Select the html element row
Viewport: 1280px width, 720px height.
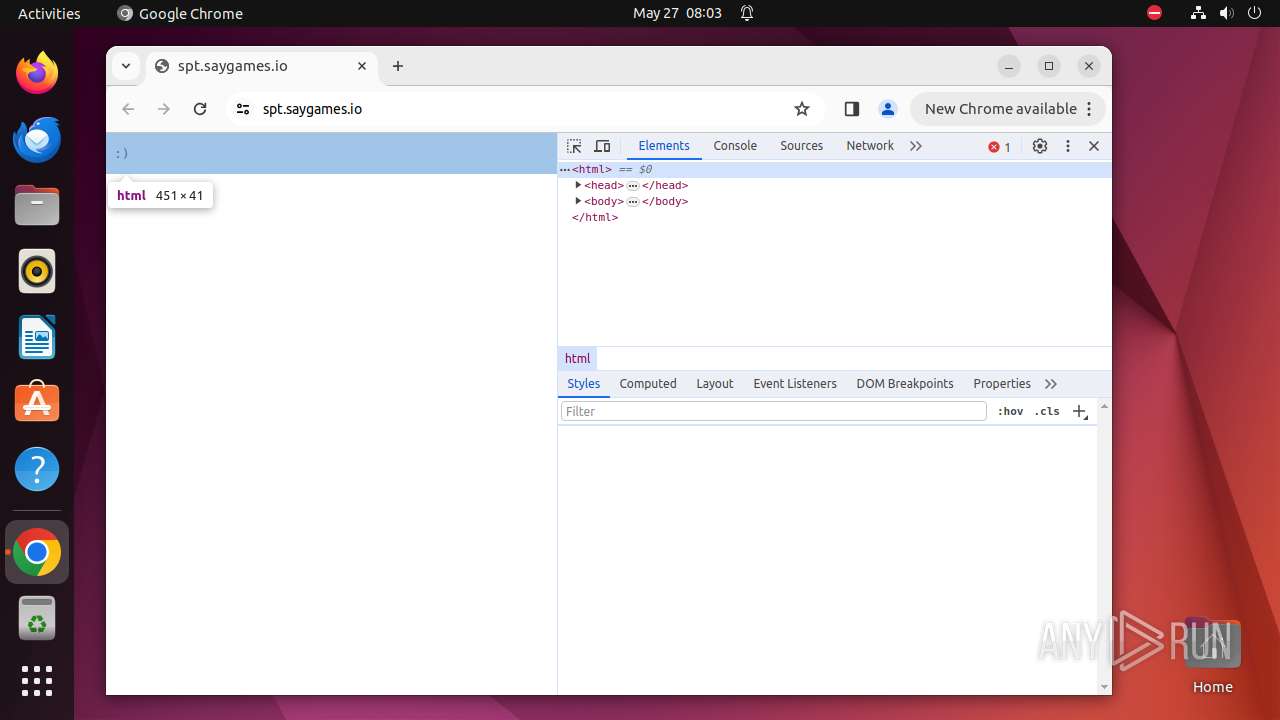(834, 170)
